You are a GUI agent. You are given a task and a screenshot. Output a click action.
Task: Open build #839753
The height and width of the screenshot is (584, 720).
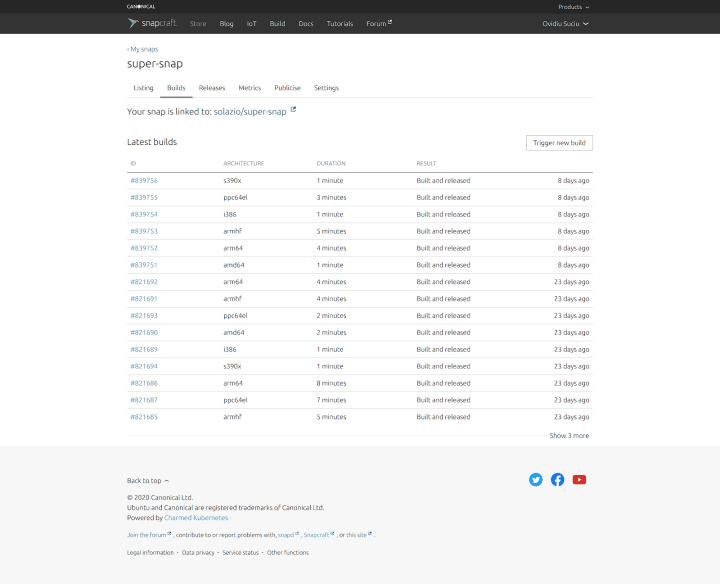tap(144, 231)
